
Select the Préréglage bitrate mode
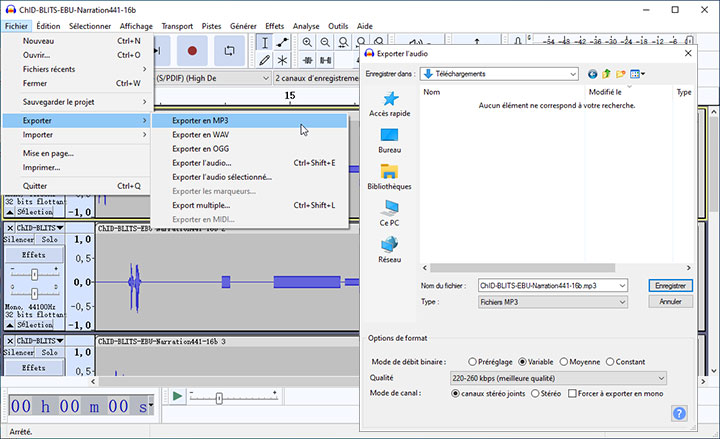(x=472, y=361)
